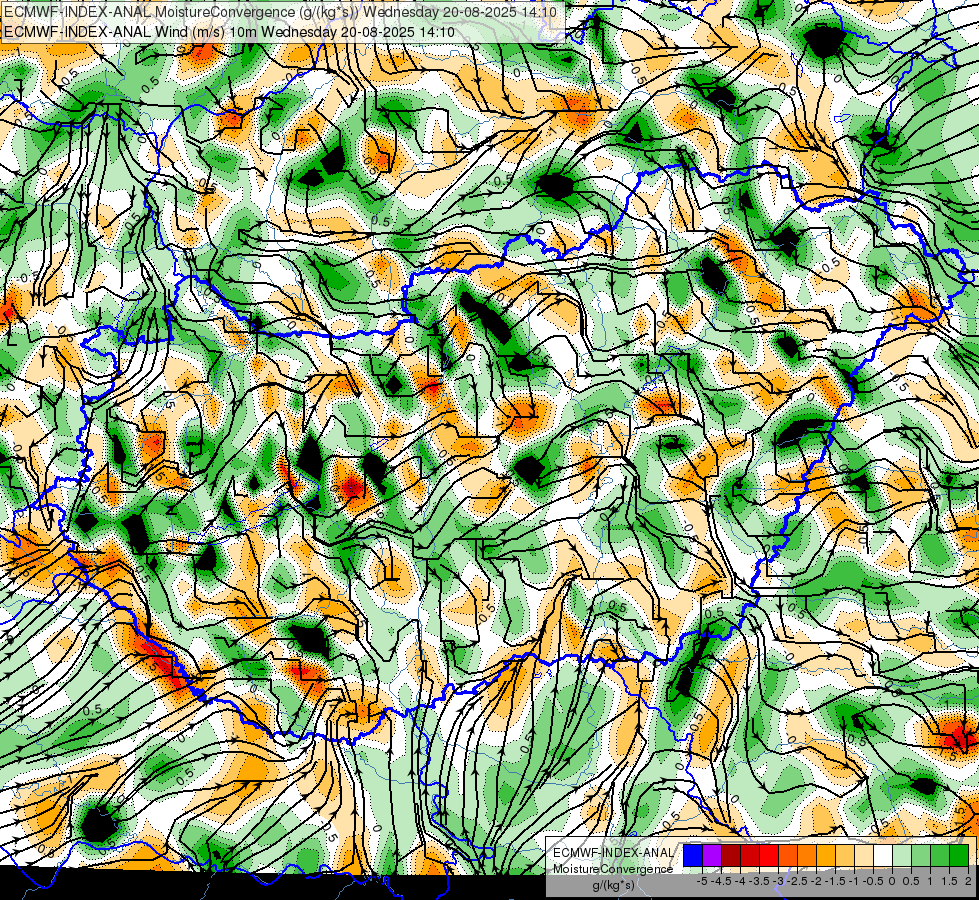Click the "-5" legend tick label
The width and height of the screenshot is (979, 900).
pos(702,881)
